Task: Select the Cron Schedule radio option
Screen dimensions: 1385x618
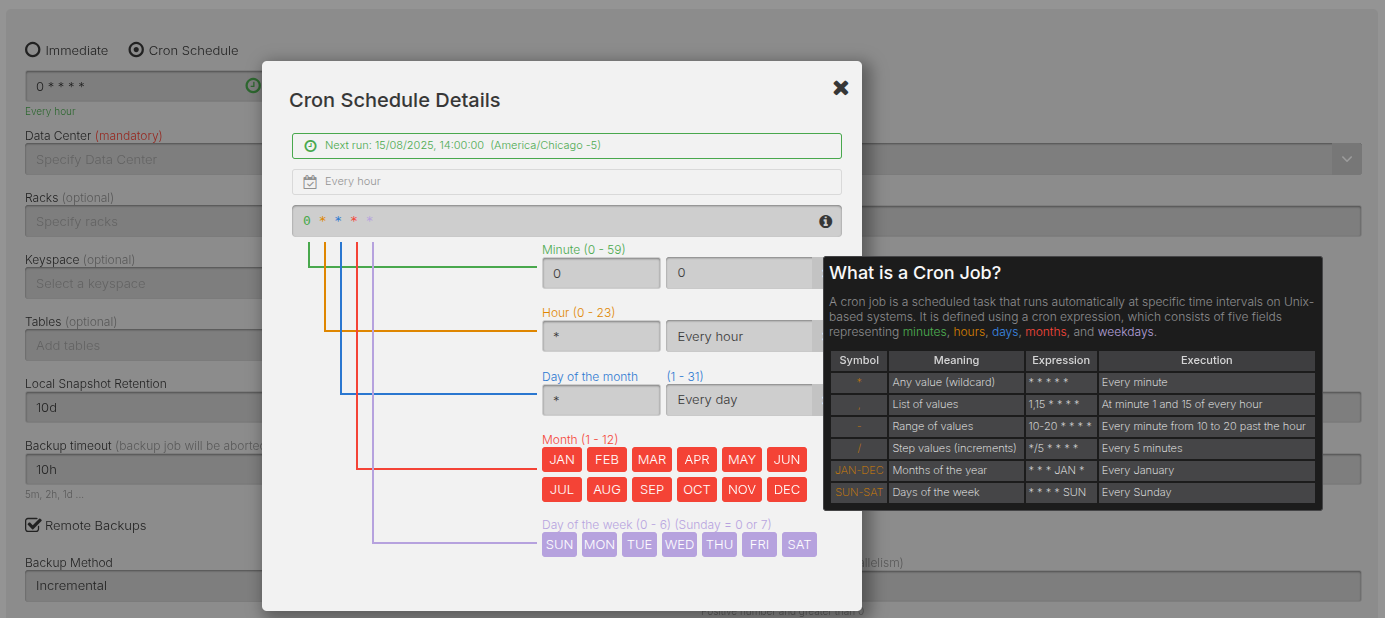Action: (x=137, y=50)
